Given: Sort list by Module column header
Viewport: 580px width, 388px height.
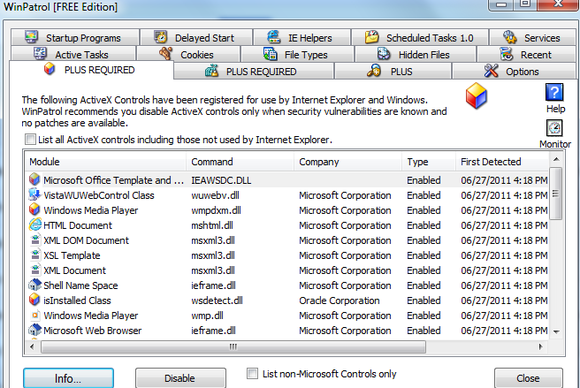Looking at the screenshot, I should tap(106, 162).
